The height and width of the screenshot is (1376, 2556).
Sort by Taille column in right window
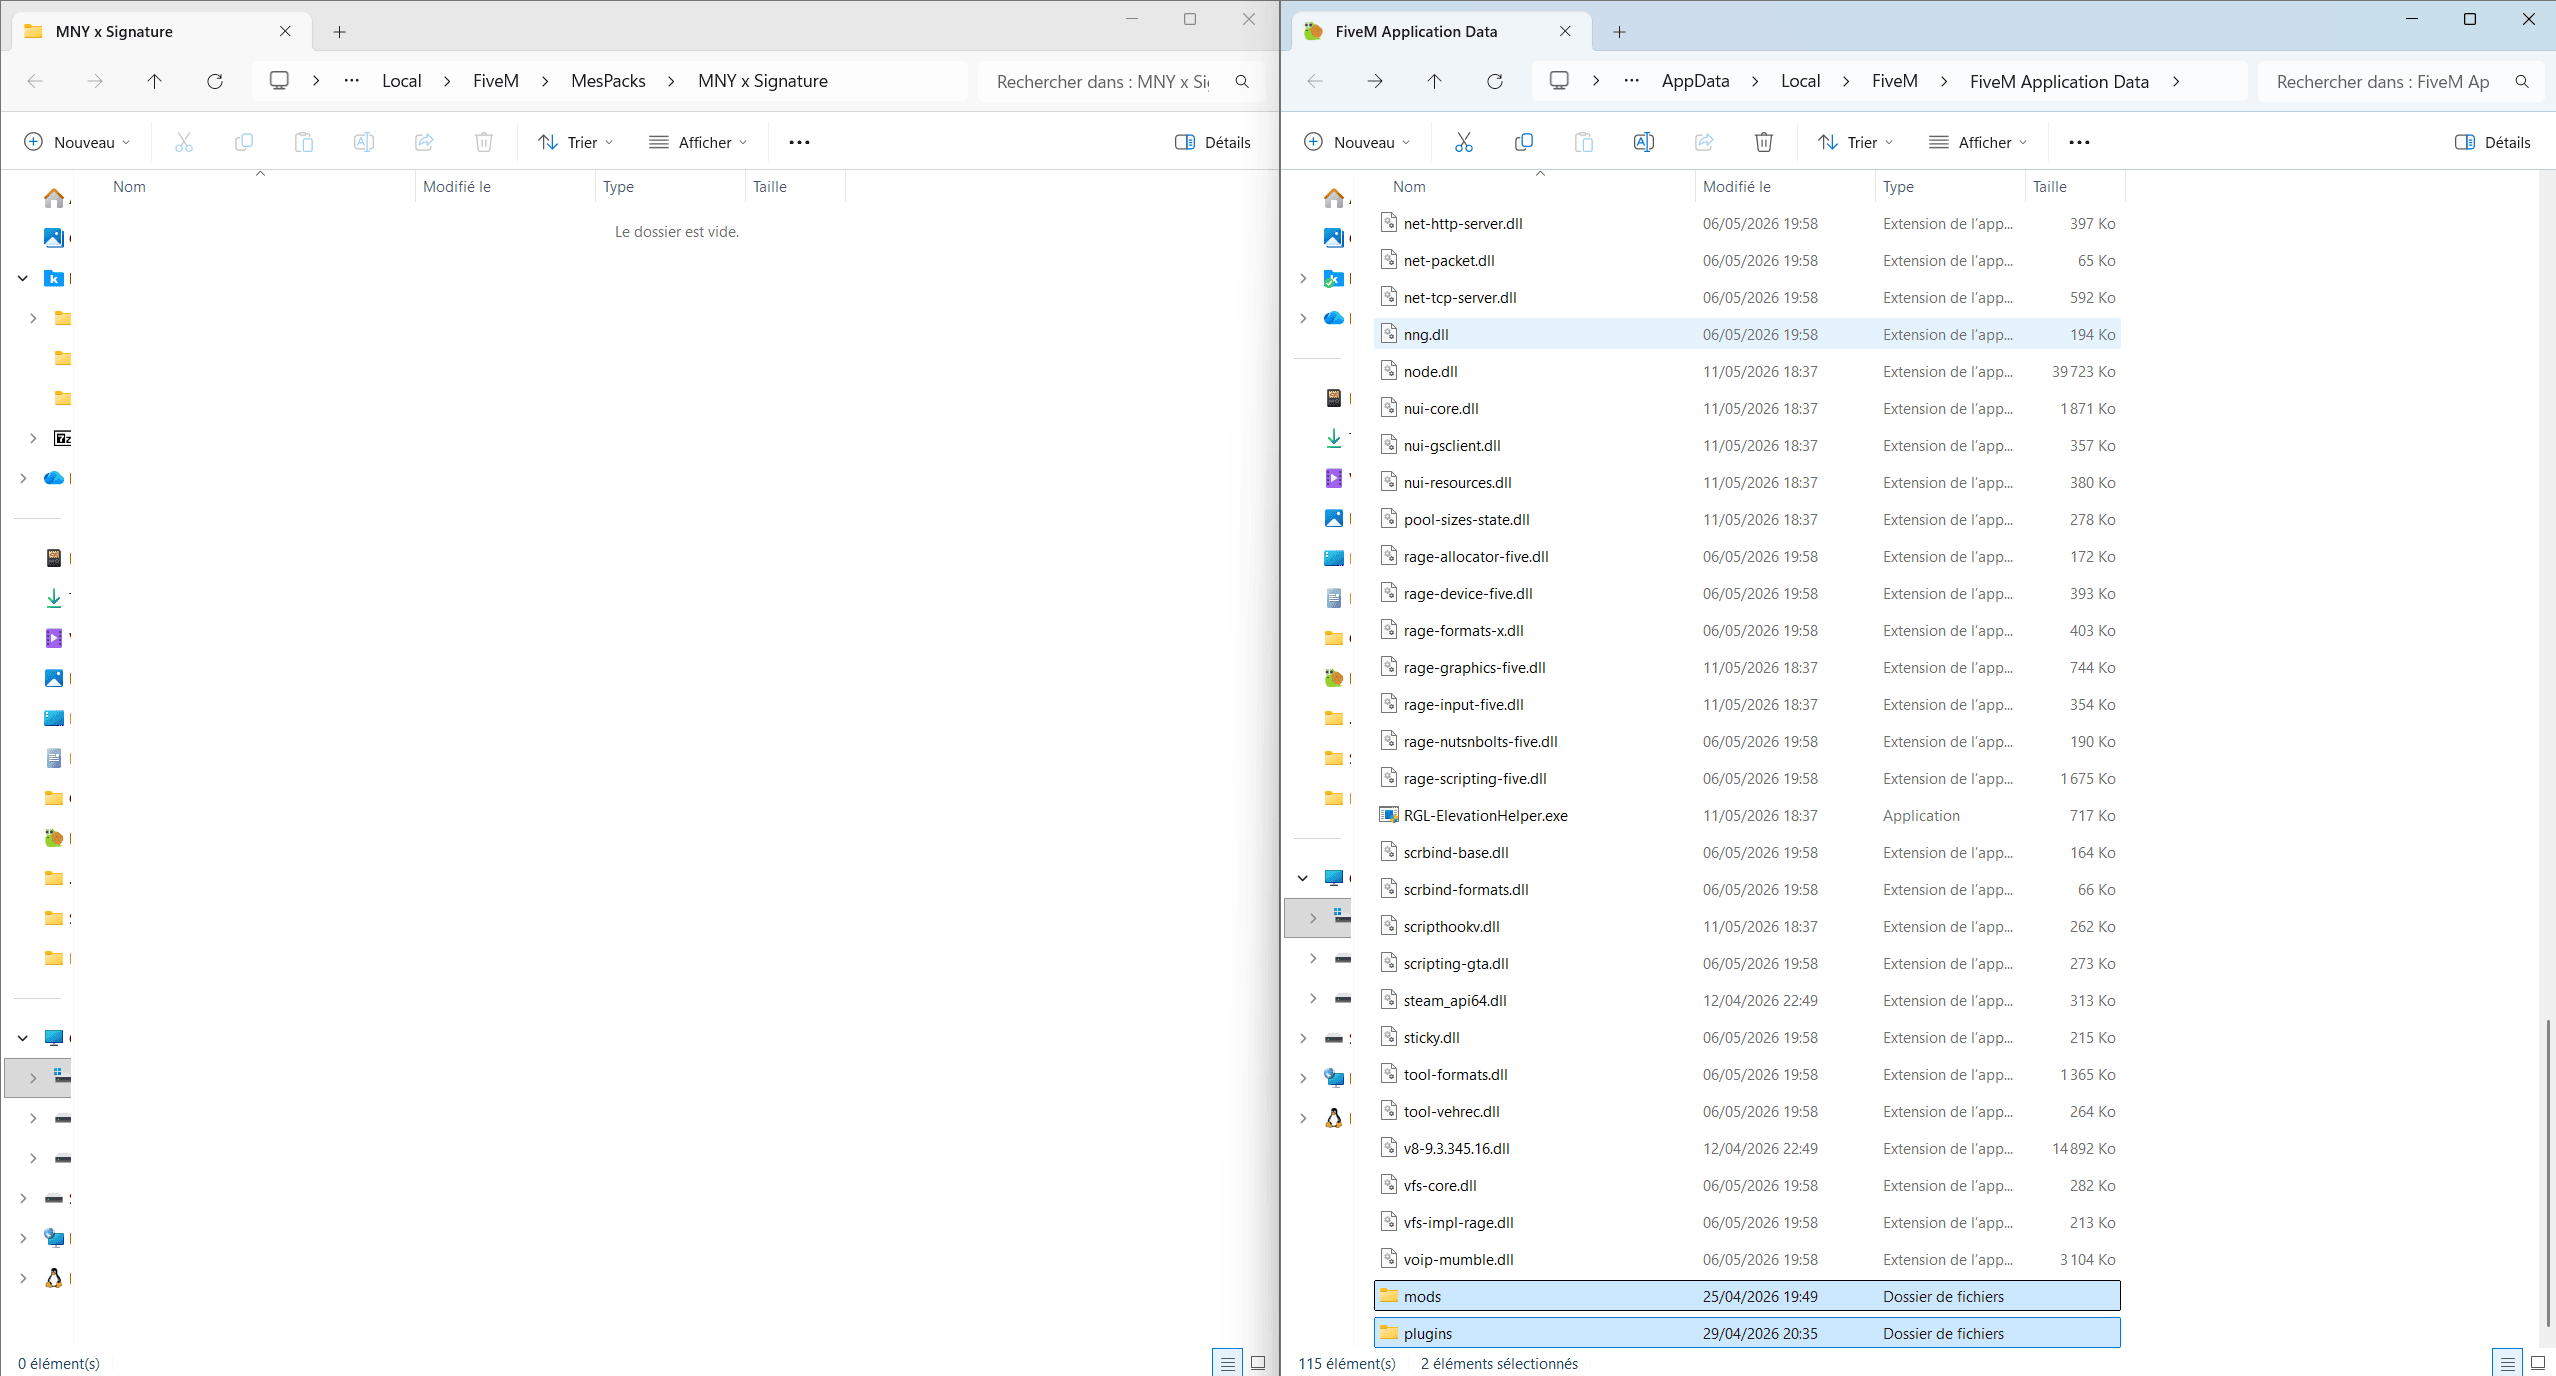click(2074, 186)
